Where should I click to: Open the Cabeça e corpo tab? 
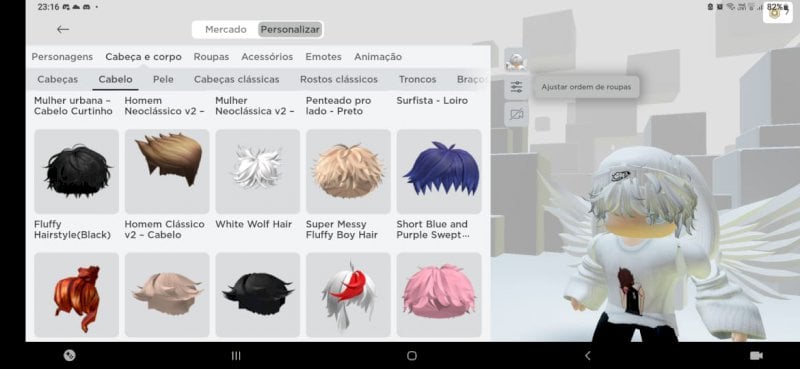[x=143, y=57]
